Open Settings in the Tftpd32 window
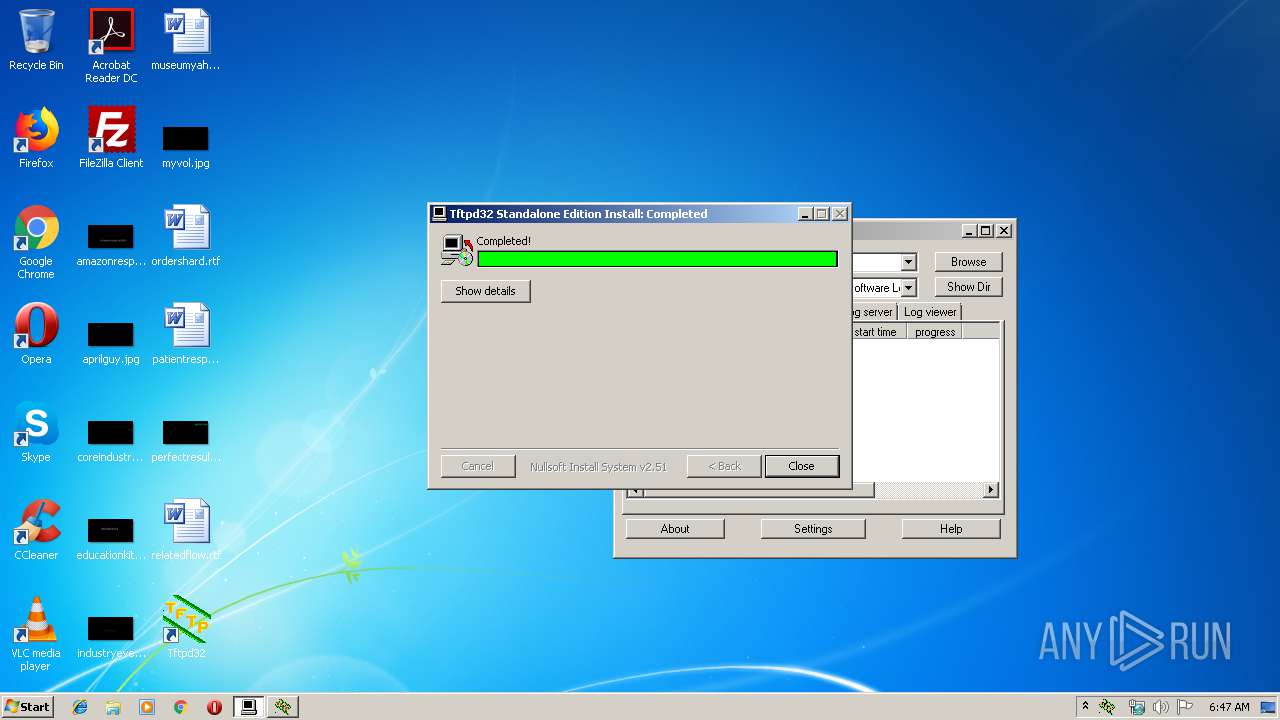The width and height of the screenshot is (1280, 720). point(813,529)
